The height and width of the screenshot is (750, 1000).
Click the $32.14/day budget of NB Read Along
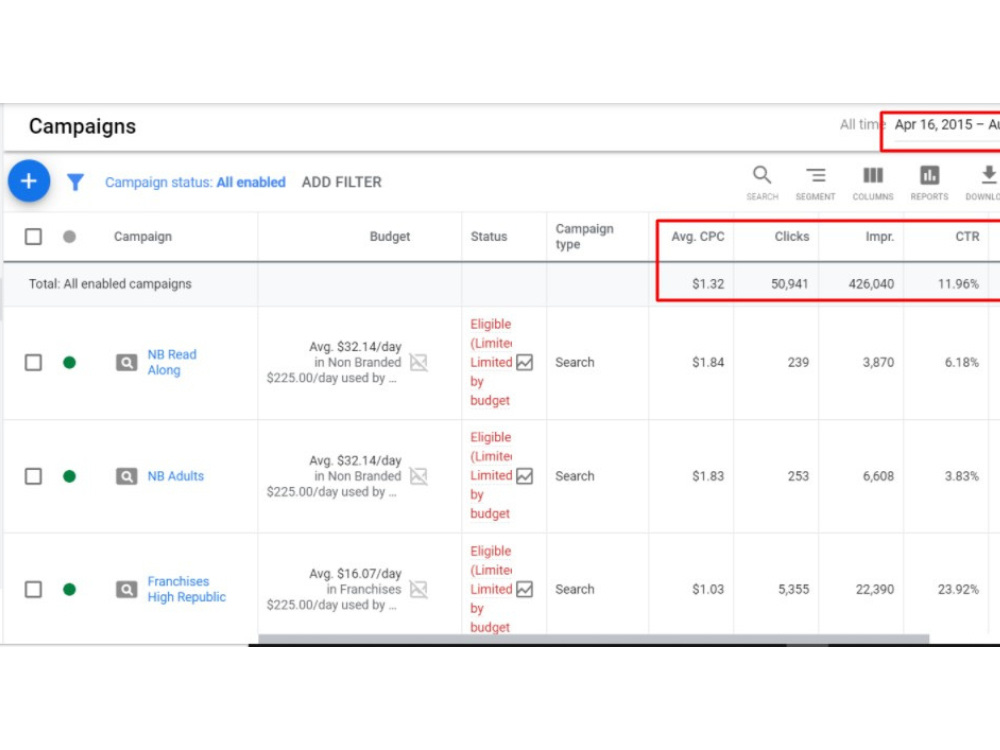coord(355,347)
